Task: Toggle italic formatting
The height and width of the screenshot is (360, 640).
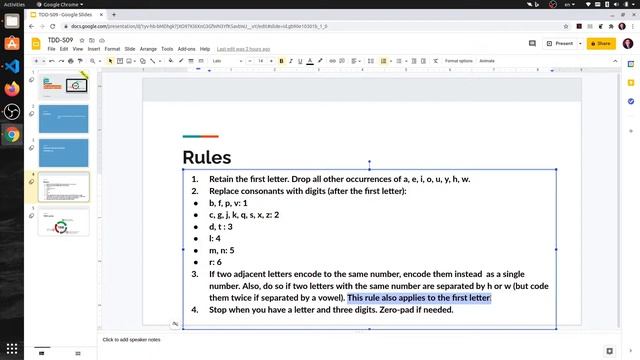Action: (291, 61)
